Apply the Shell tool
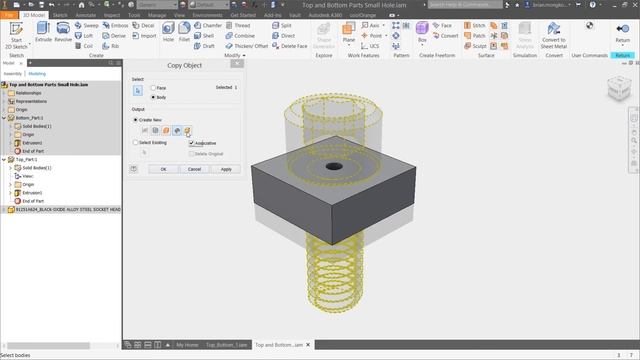This screenshot has height=360, width=640. (204, 36)
